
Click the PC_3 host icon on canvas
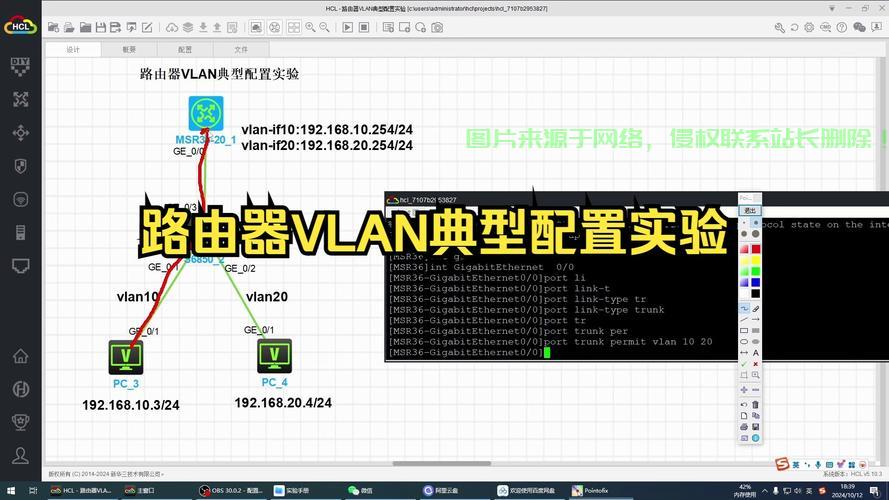tap(126, 357)
